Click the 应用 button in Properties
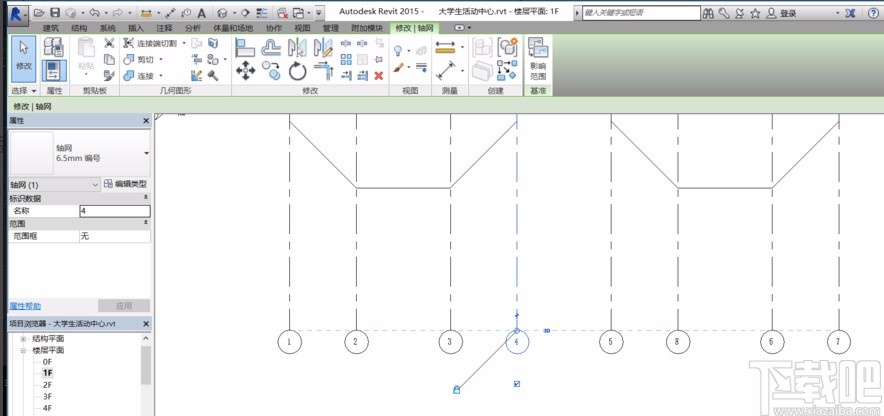The width and height of the screenshot is (884, 416). tap(124, 306)
